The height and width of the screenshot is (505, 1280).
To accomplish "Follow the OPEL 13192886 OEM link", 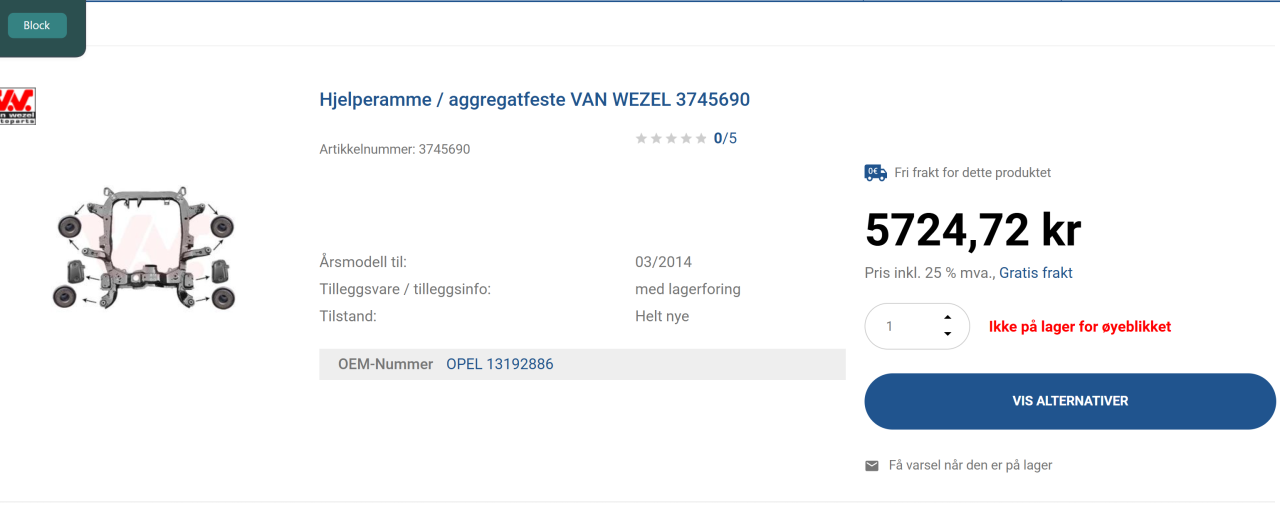I will [499, 364].
